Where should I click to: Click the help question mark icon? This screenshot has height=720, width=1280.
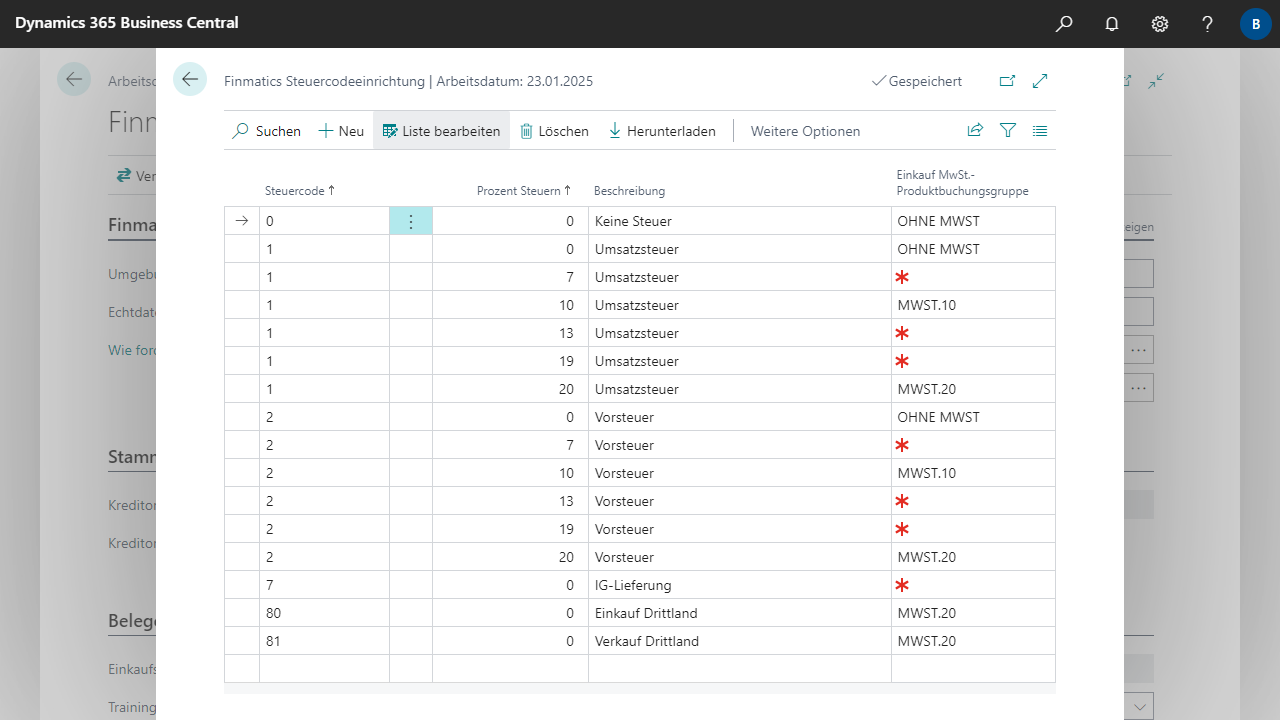[1207, 24]
